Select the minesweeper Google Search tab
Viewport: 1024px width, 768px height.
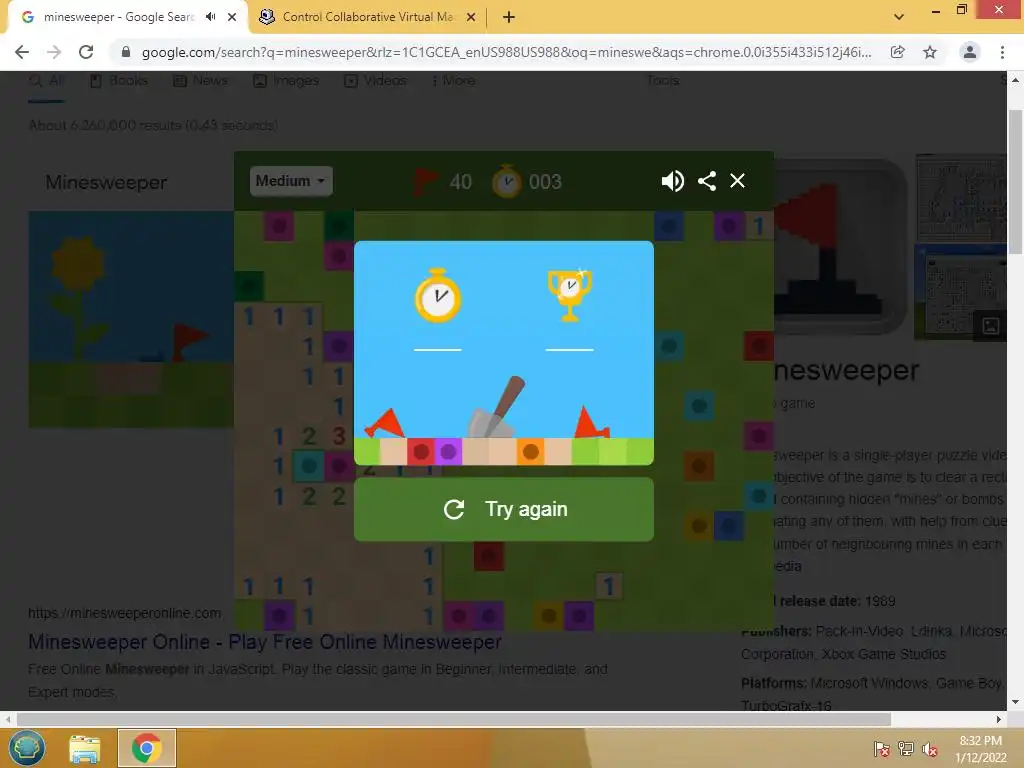point(118,17)
